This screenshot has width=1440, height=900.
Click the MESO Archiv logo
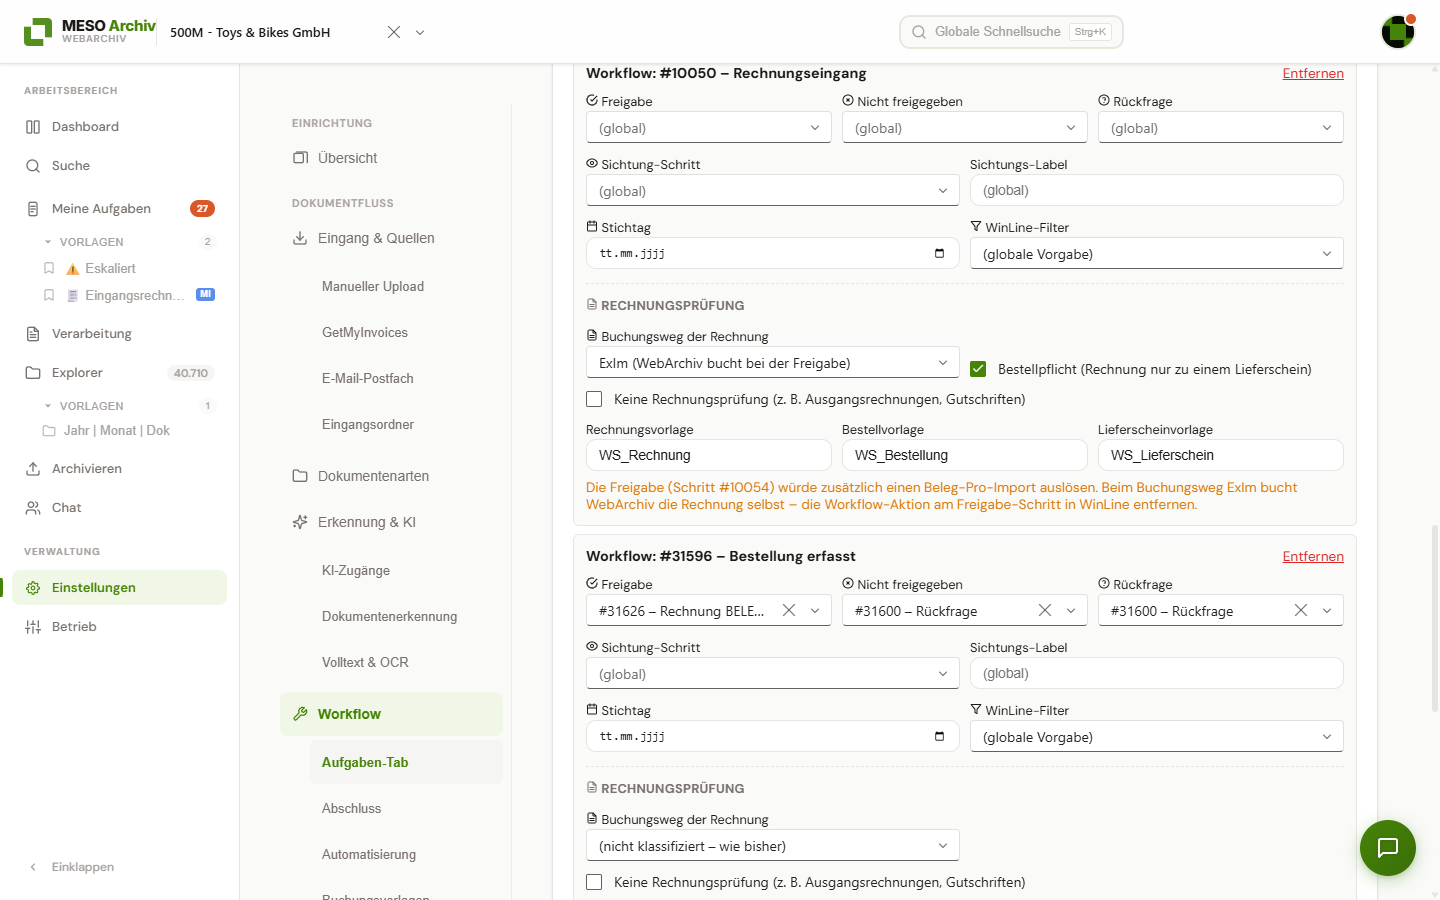(89, 31)
